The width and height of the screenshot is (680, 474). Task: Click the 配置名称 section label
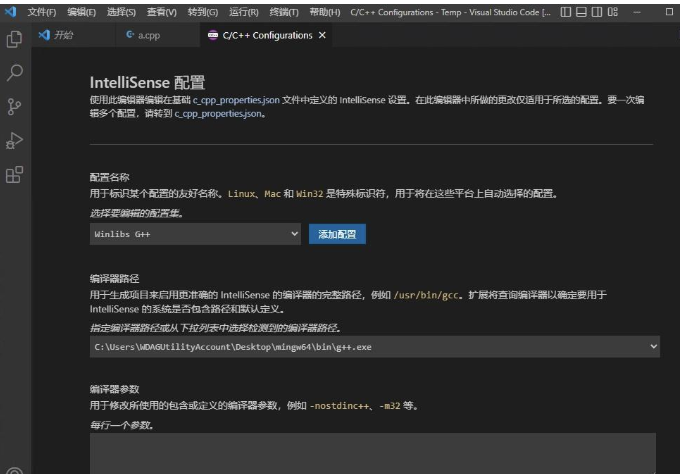click(110, 177)
